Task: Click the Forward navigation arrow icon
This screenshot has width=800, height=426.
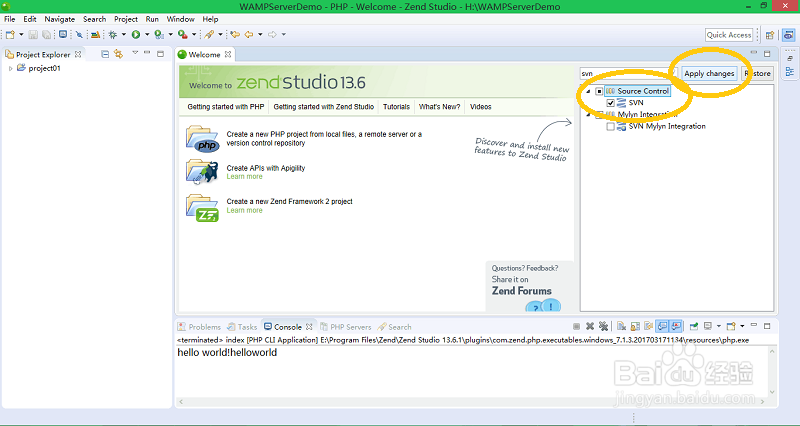Action: 272,35
